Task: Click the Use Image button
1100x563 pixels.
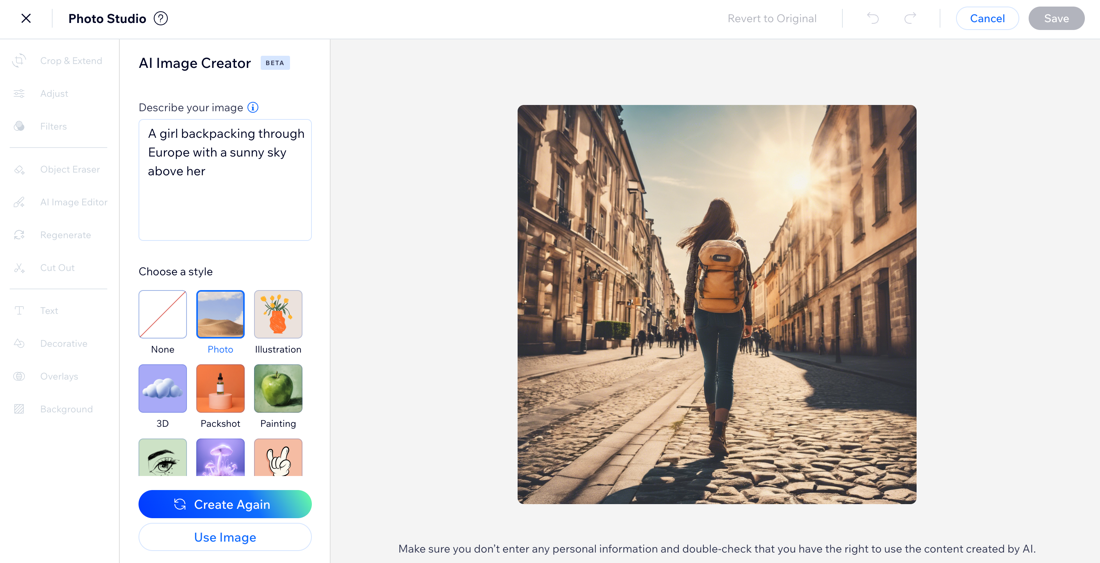Action: (225, 537)
